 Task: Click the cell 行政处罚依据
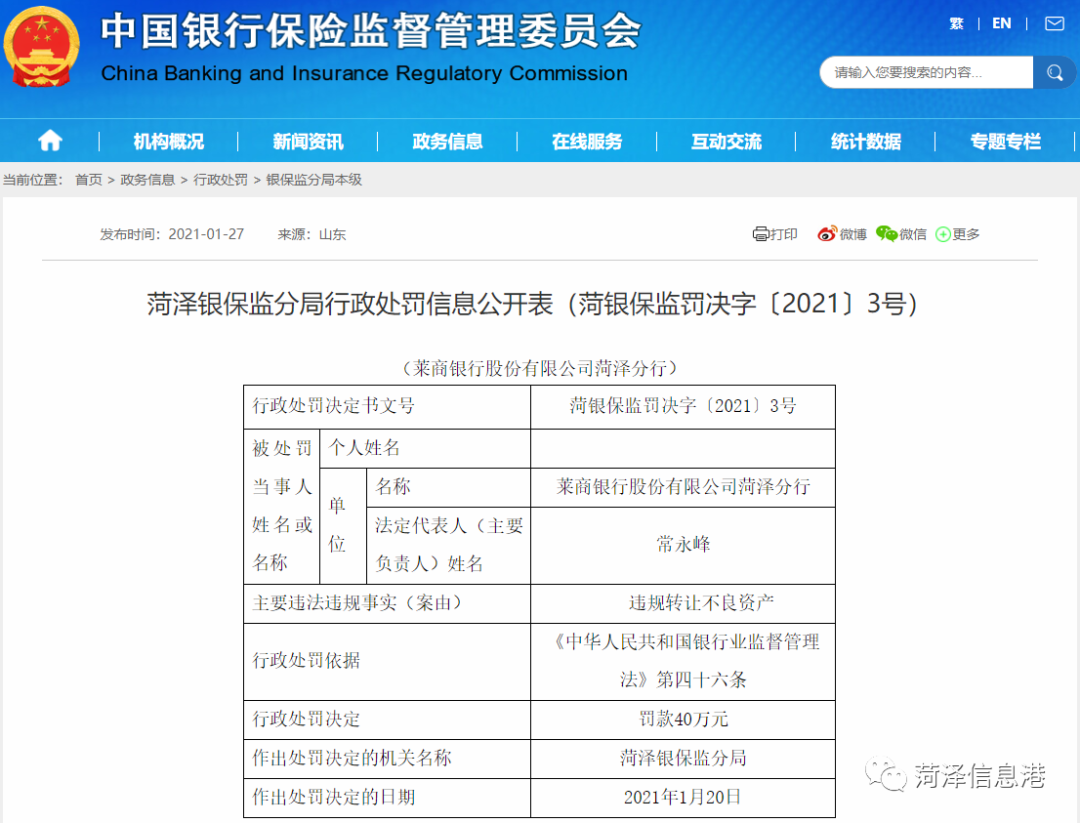pyautogui.click(x=387, y=662)
